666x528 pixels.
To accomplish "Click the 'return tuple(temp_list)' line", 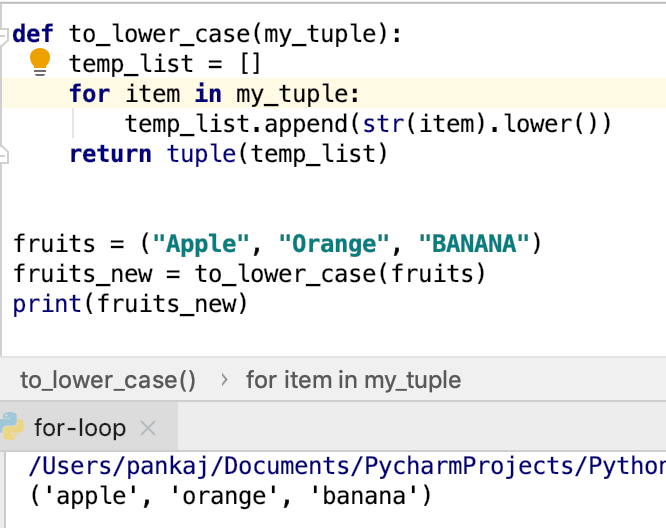I will 229,154.
